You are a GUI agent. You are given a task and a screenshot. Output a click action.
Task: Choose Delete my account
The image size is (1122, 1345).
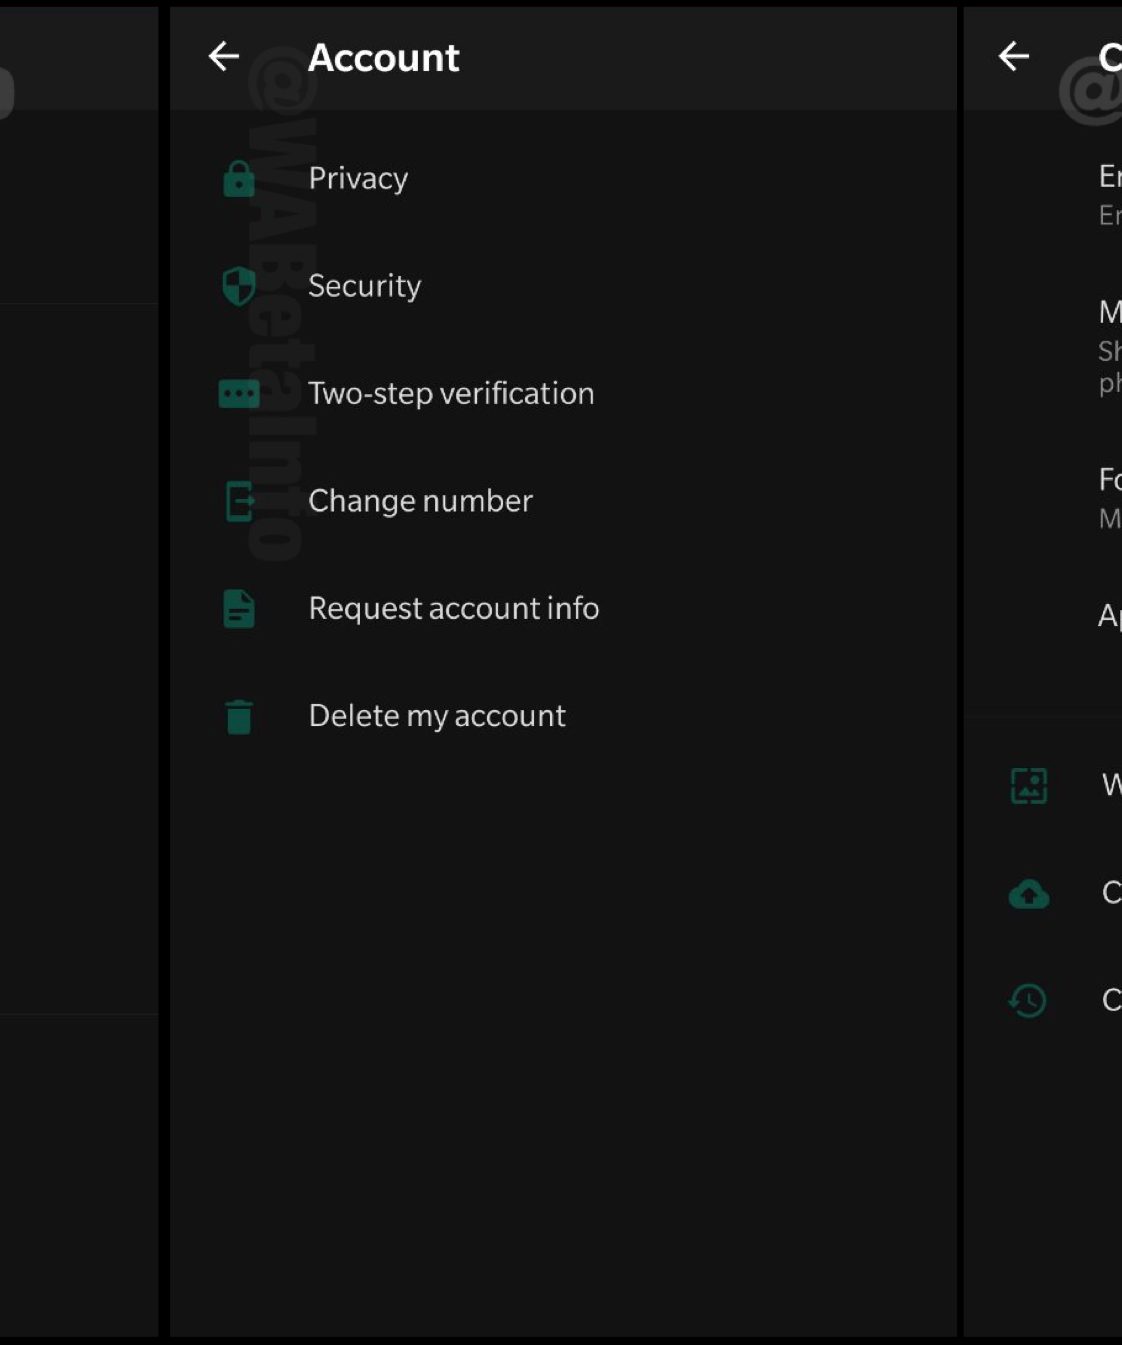click(437, 716)
